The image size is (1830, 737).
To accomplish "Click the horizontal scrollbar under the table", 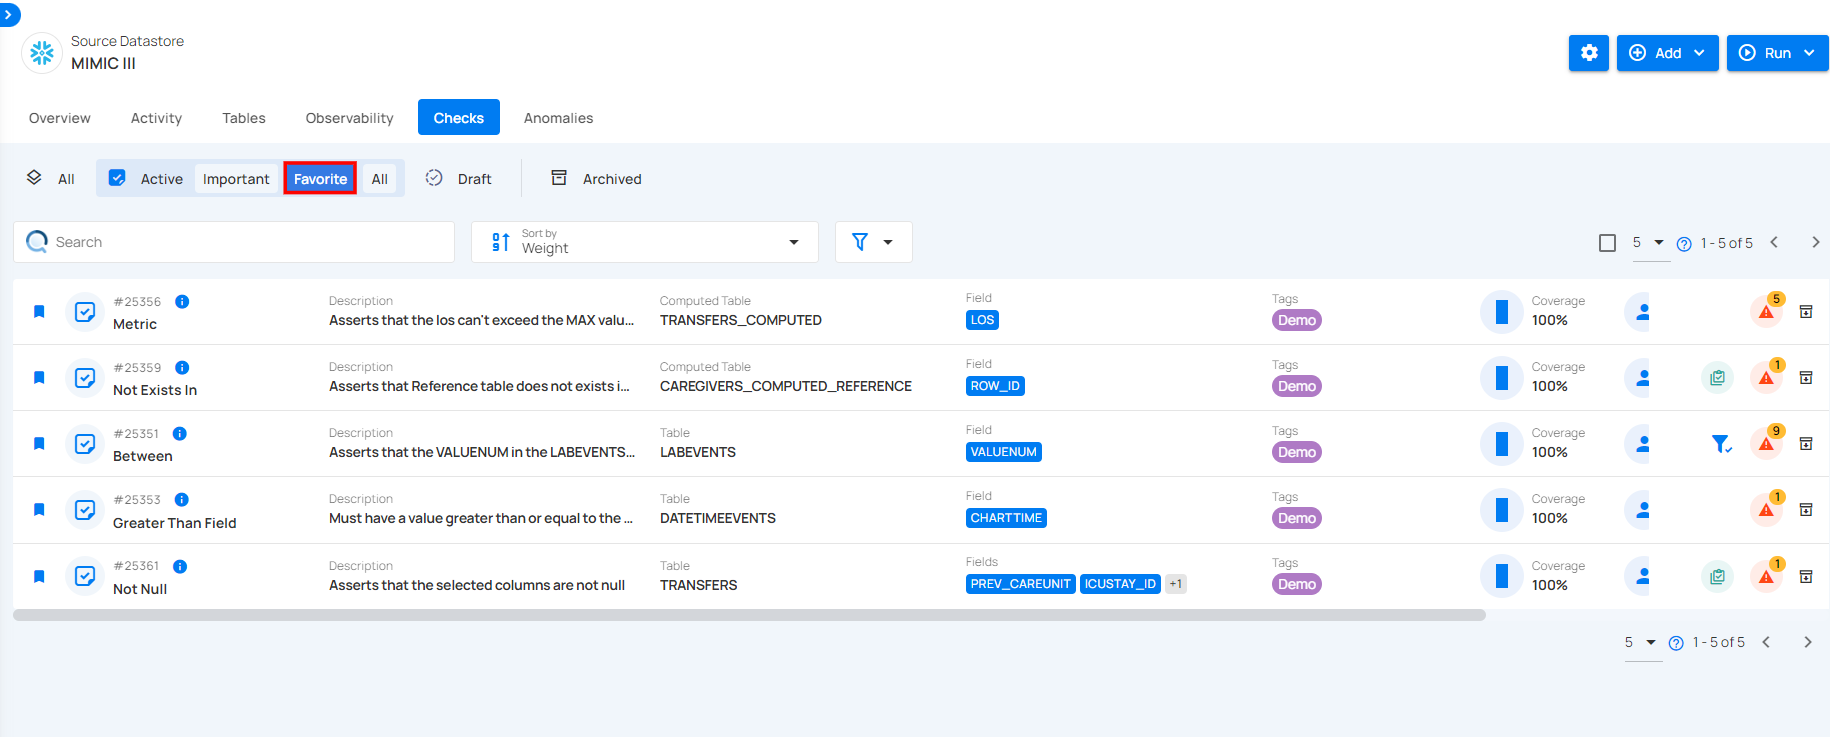I will pos(749,615).
